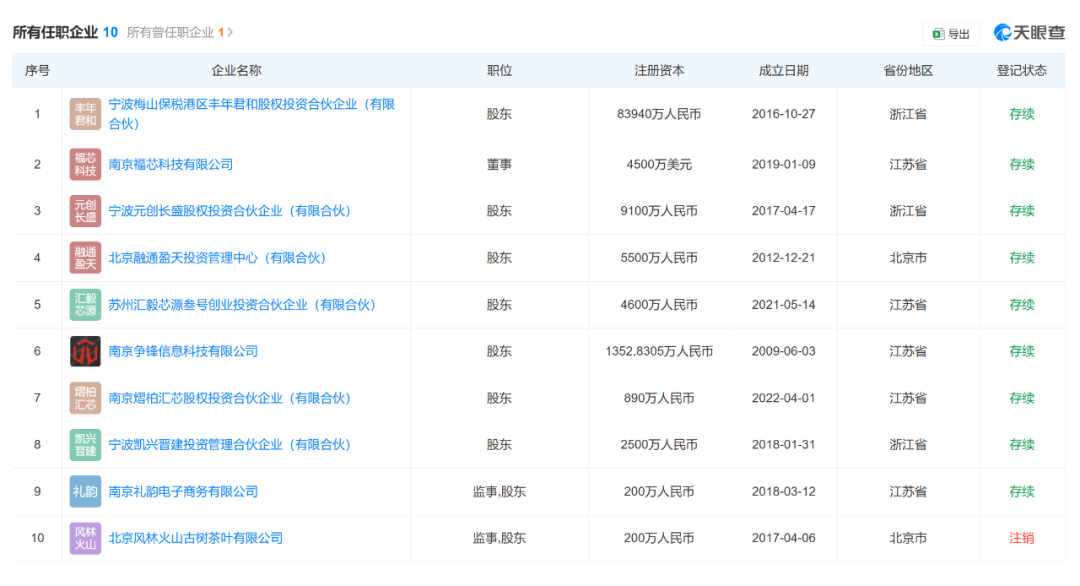The image size is (1080, 586).
Task: Open 南京争锋信息科技有限公司 link
Action: coord(183,352)
